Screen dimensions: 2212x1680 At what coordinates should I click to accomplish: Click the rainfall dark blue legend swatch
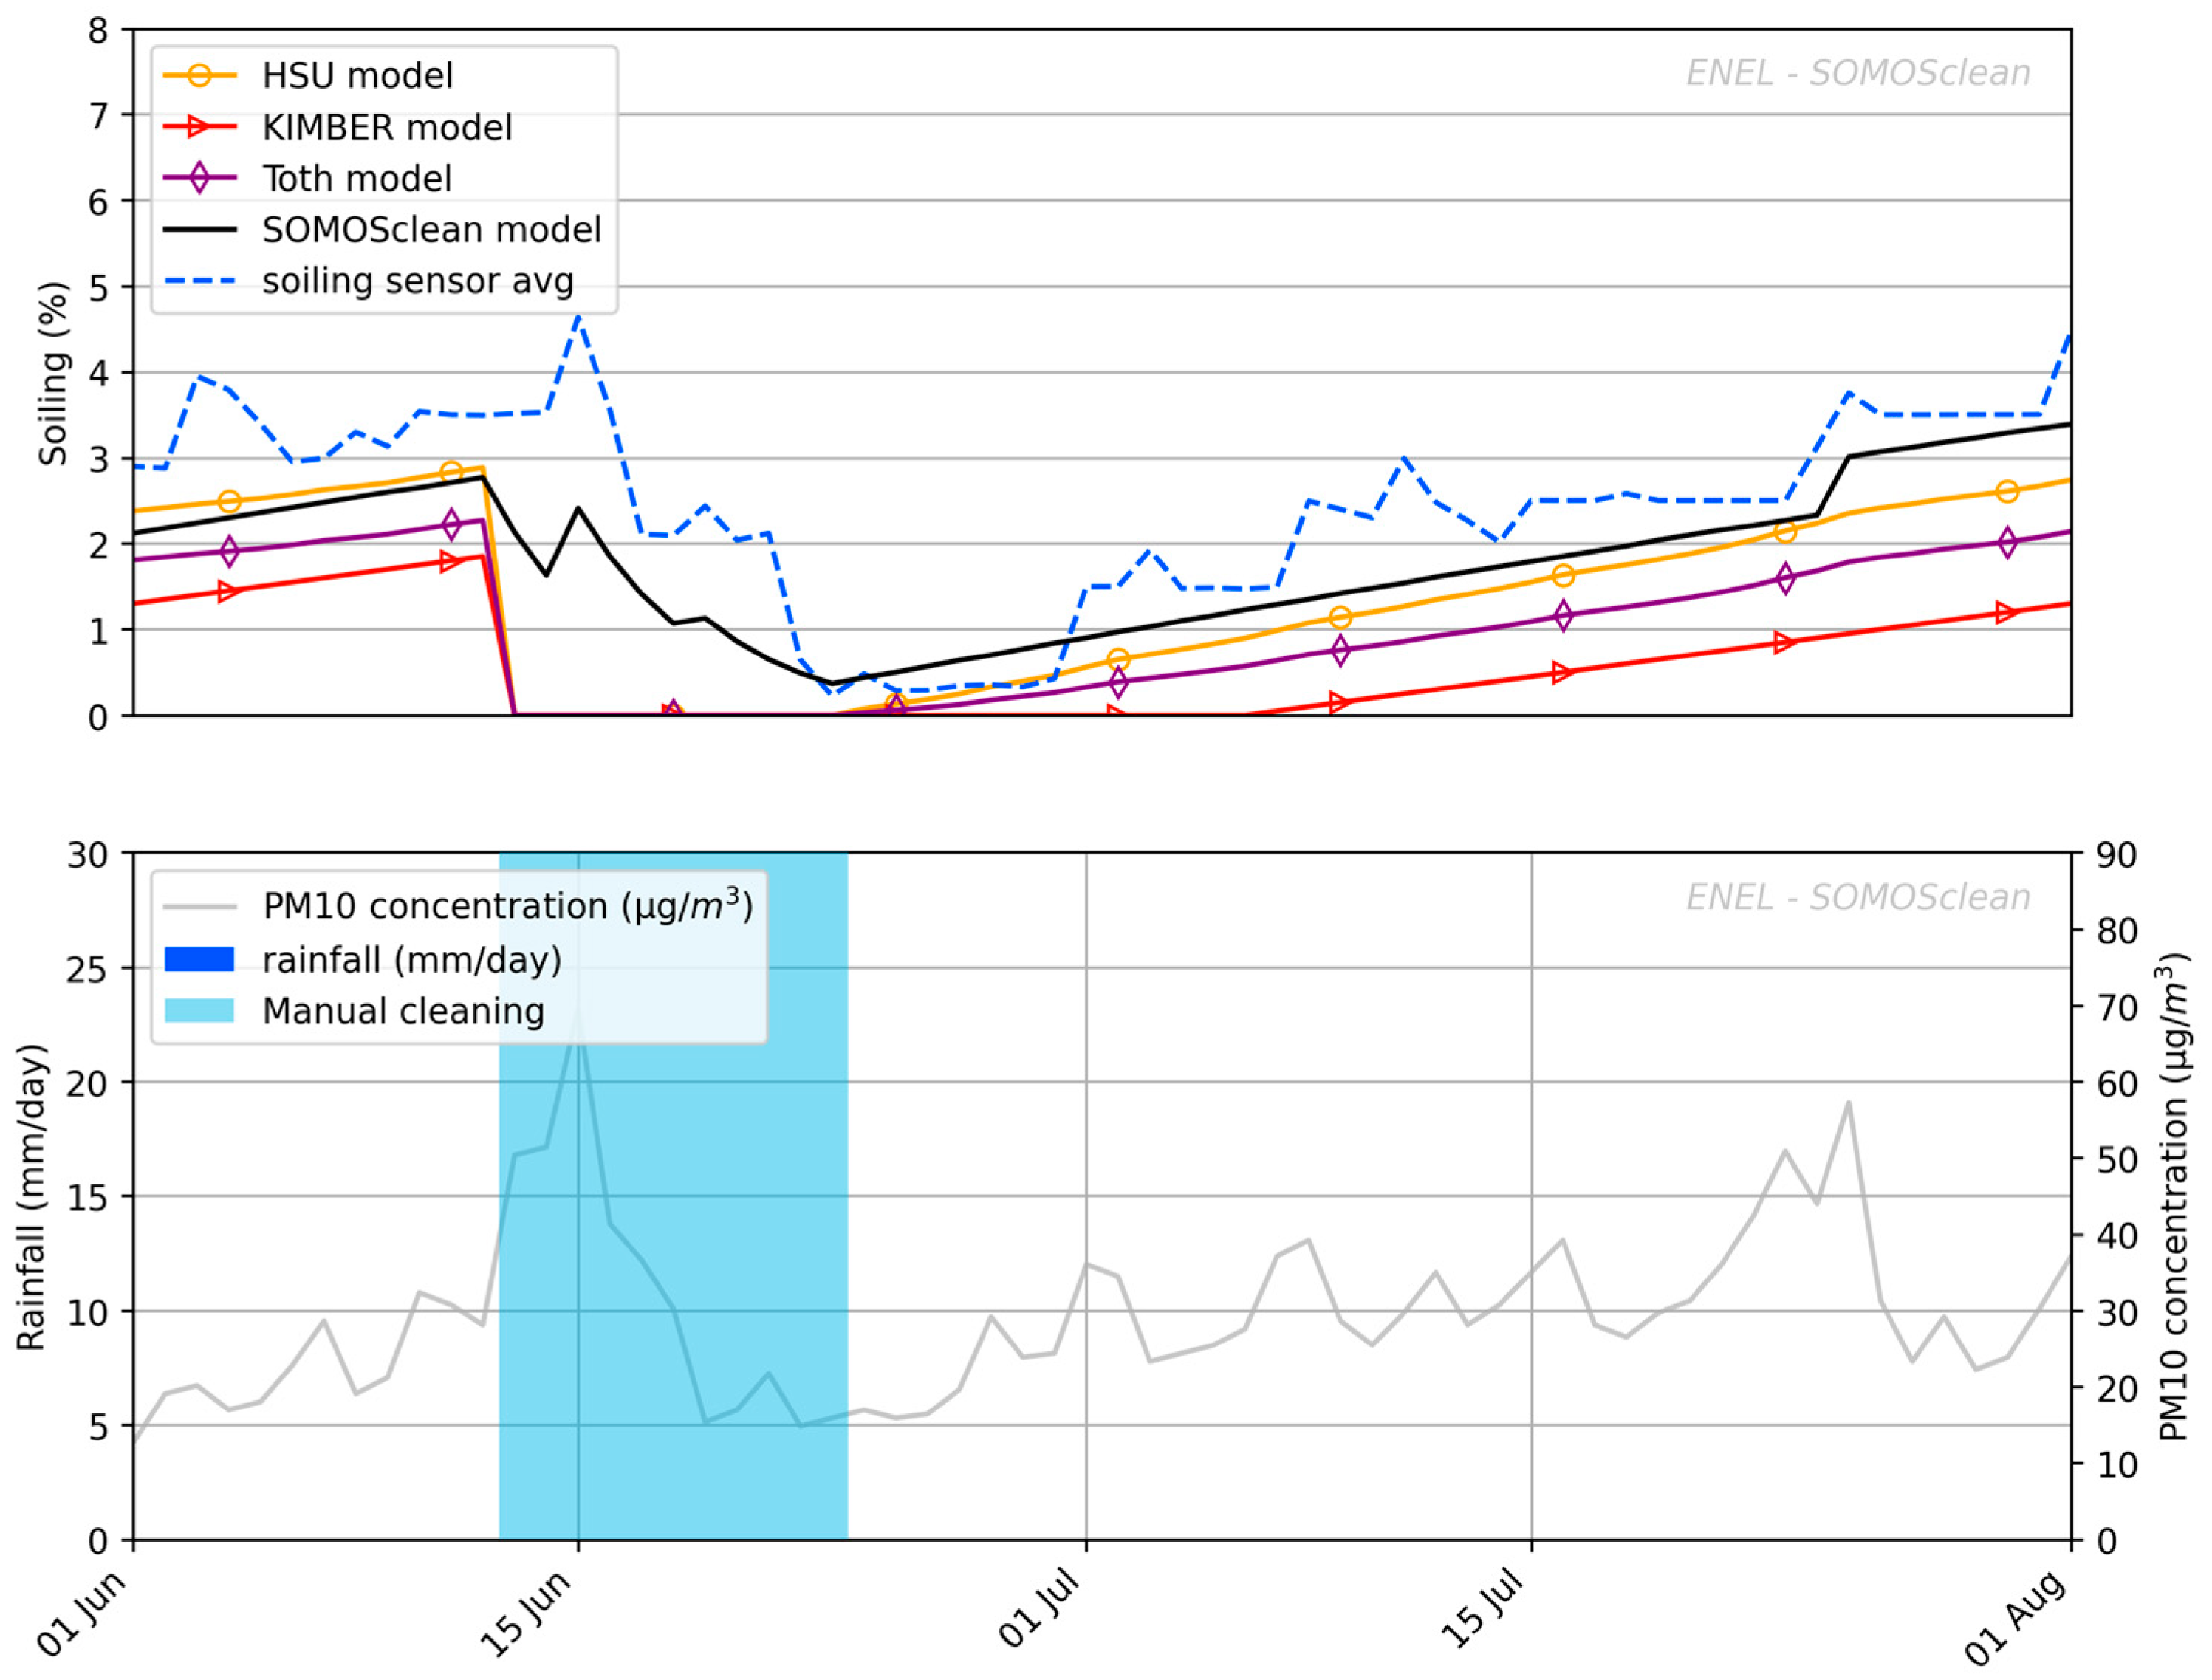click(199, 960)
